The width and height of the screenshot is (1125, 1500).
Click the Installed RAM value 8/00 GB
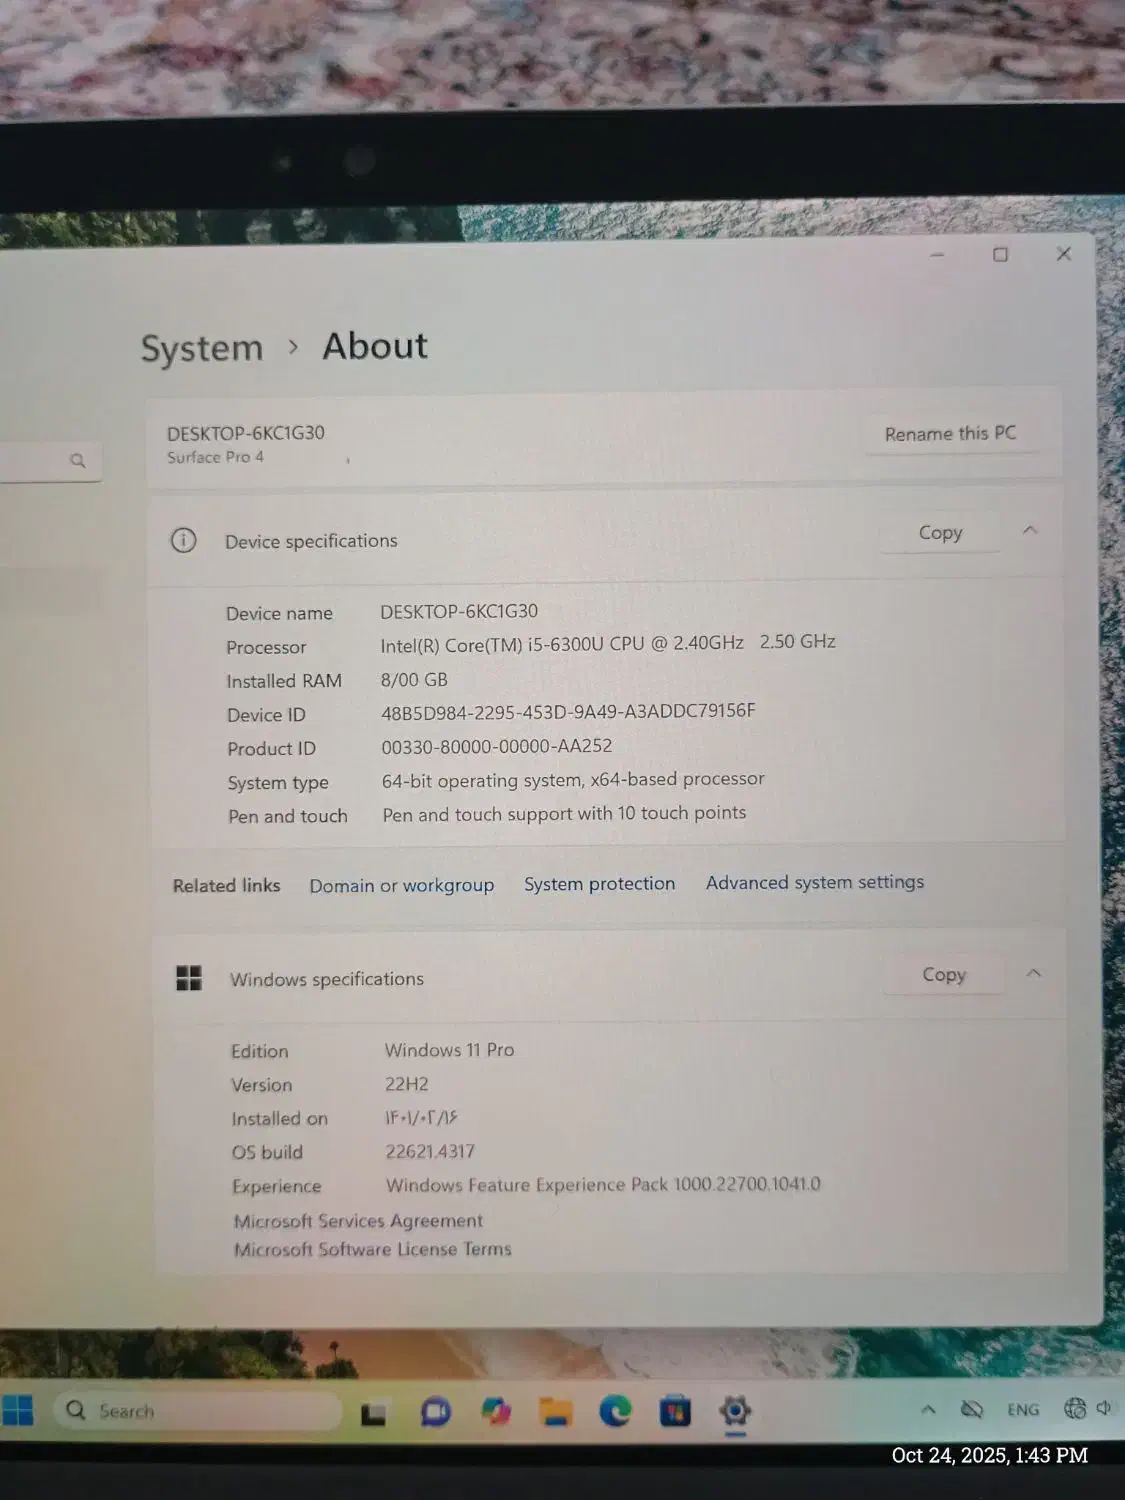tap(414, 680)
